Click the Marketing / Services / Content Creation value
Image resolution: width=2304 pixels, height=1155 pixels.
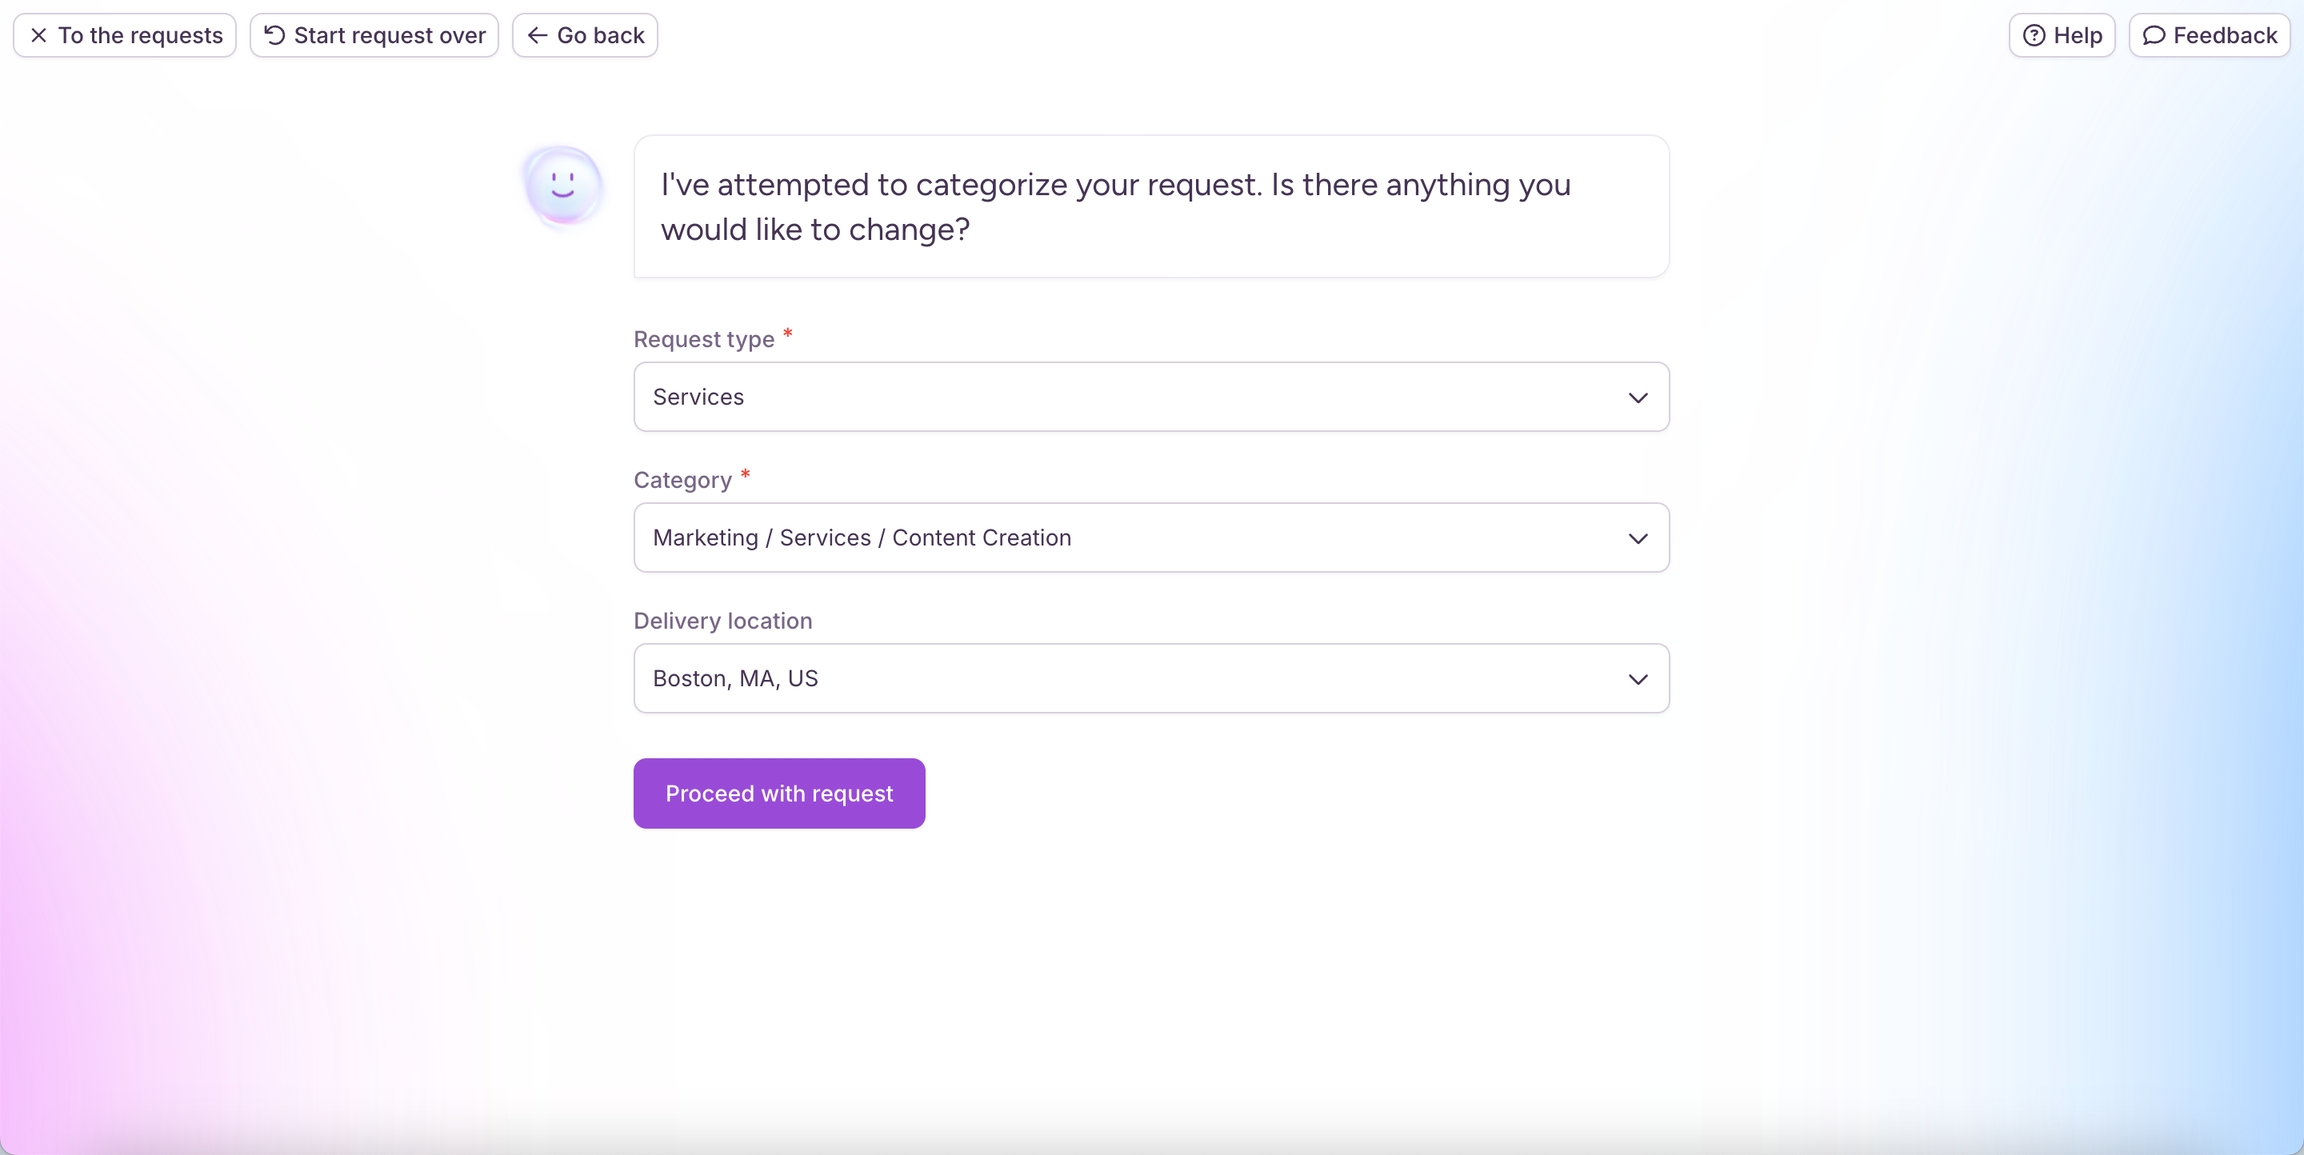pyautogui.click(x=861, y=538)
